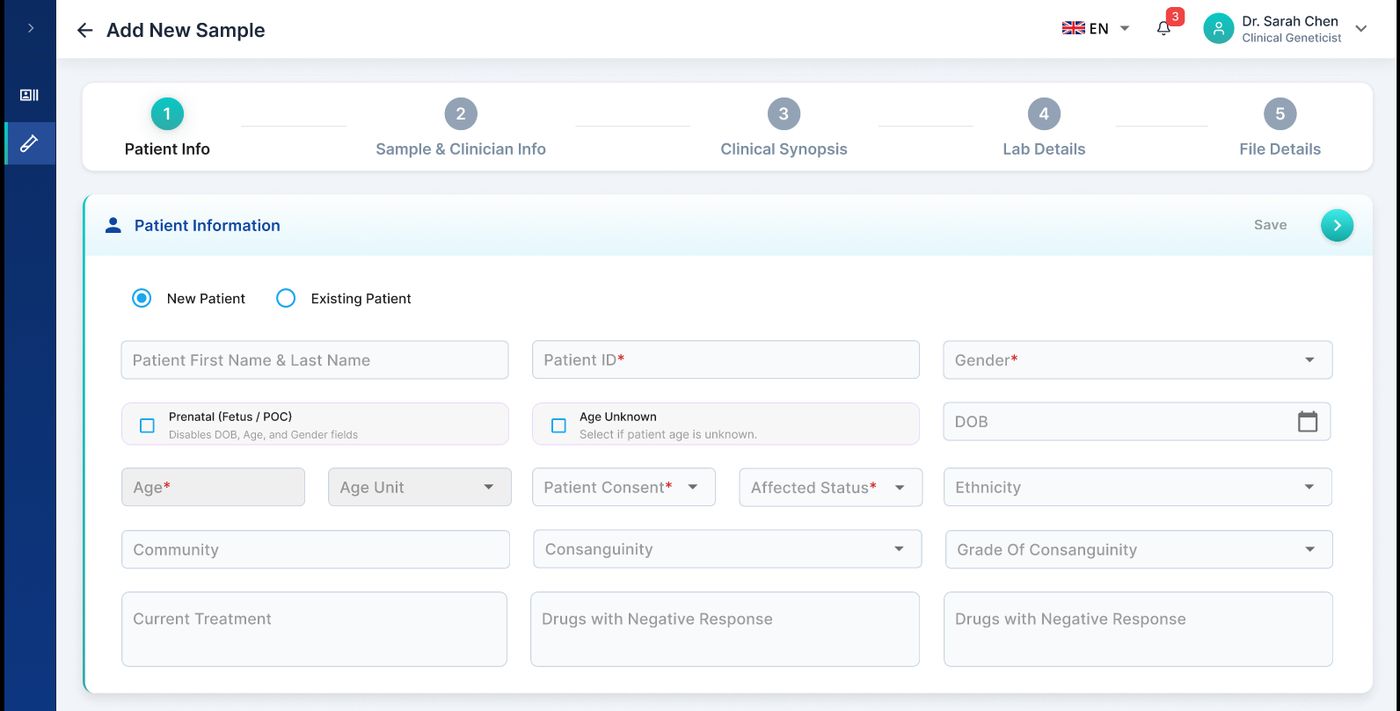Click the Patient ID field
The height and width of the screenshot is (711, 1400).
tap(725, 360)
